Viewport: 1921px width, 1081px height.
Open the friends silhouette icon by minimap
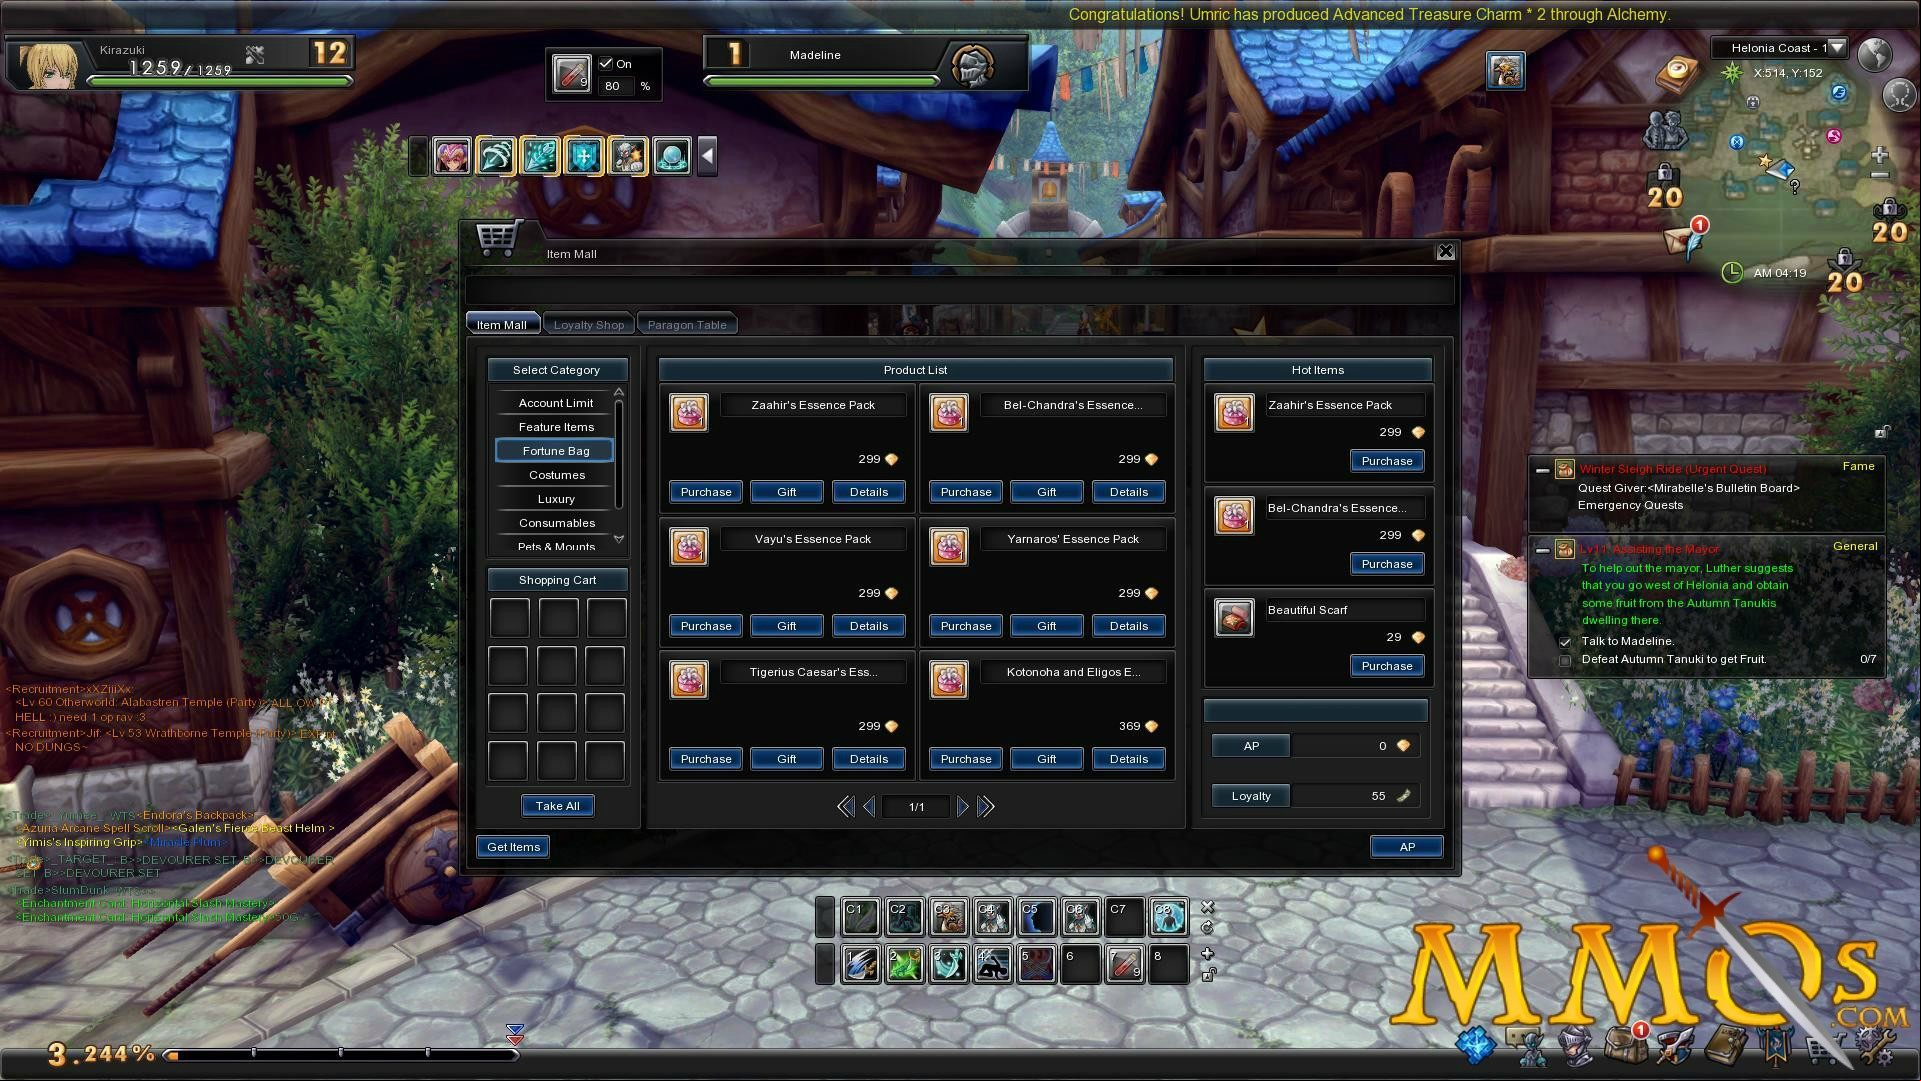coord(1666,130)
